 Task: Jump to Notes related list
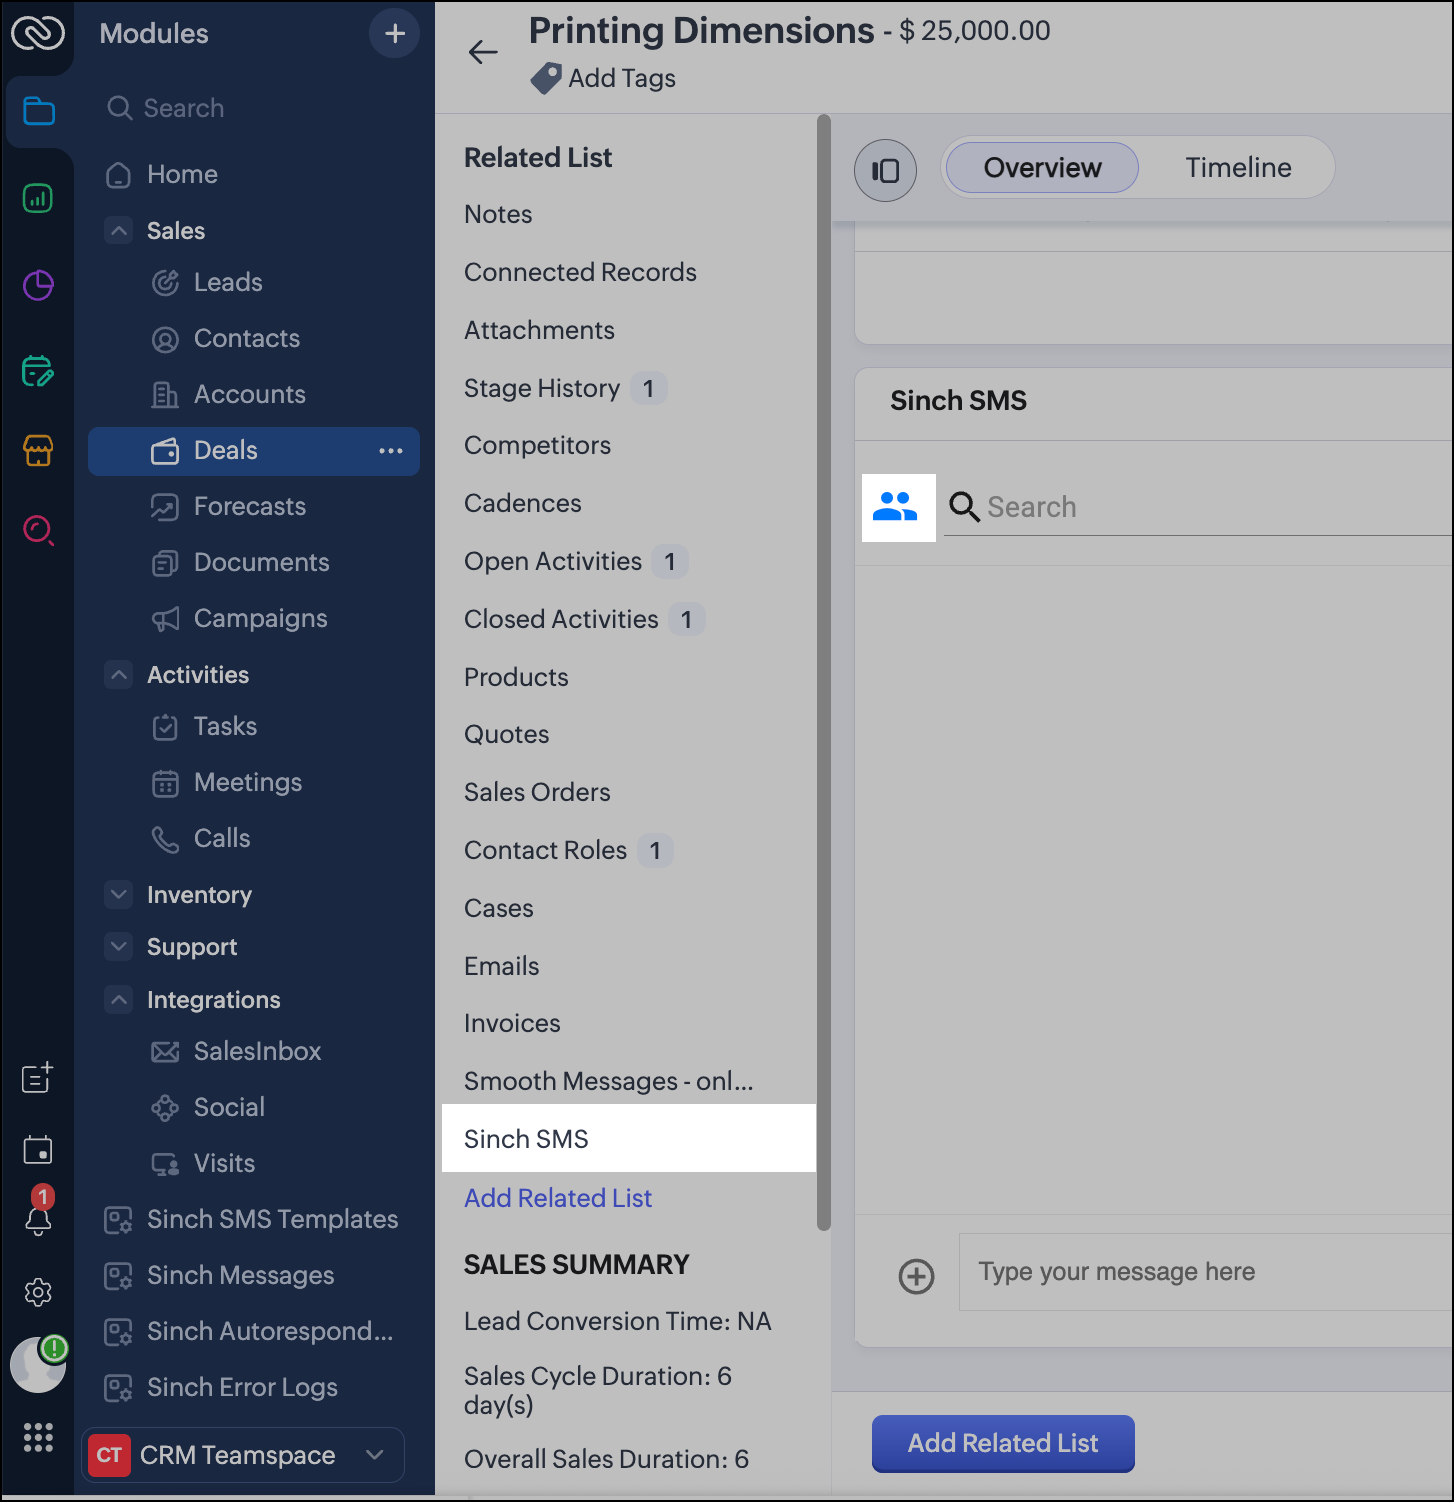coord(498,214)
